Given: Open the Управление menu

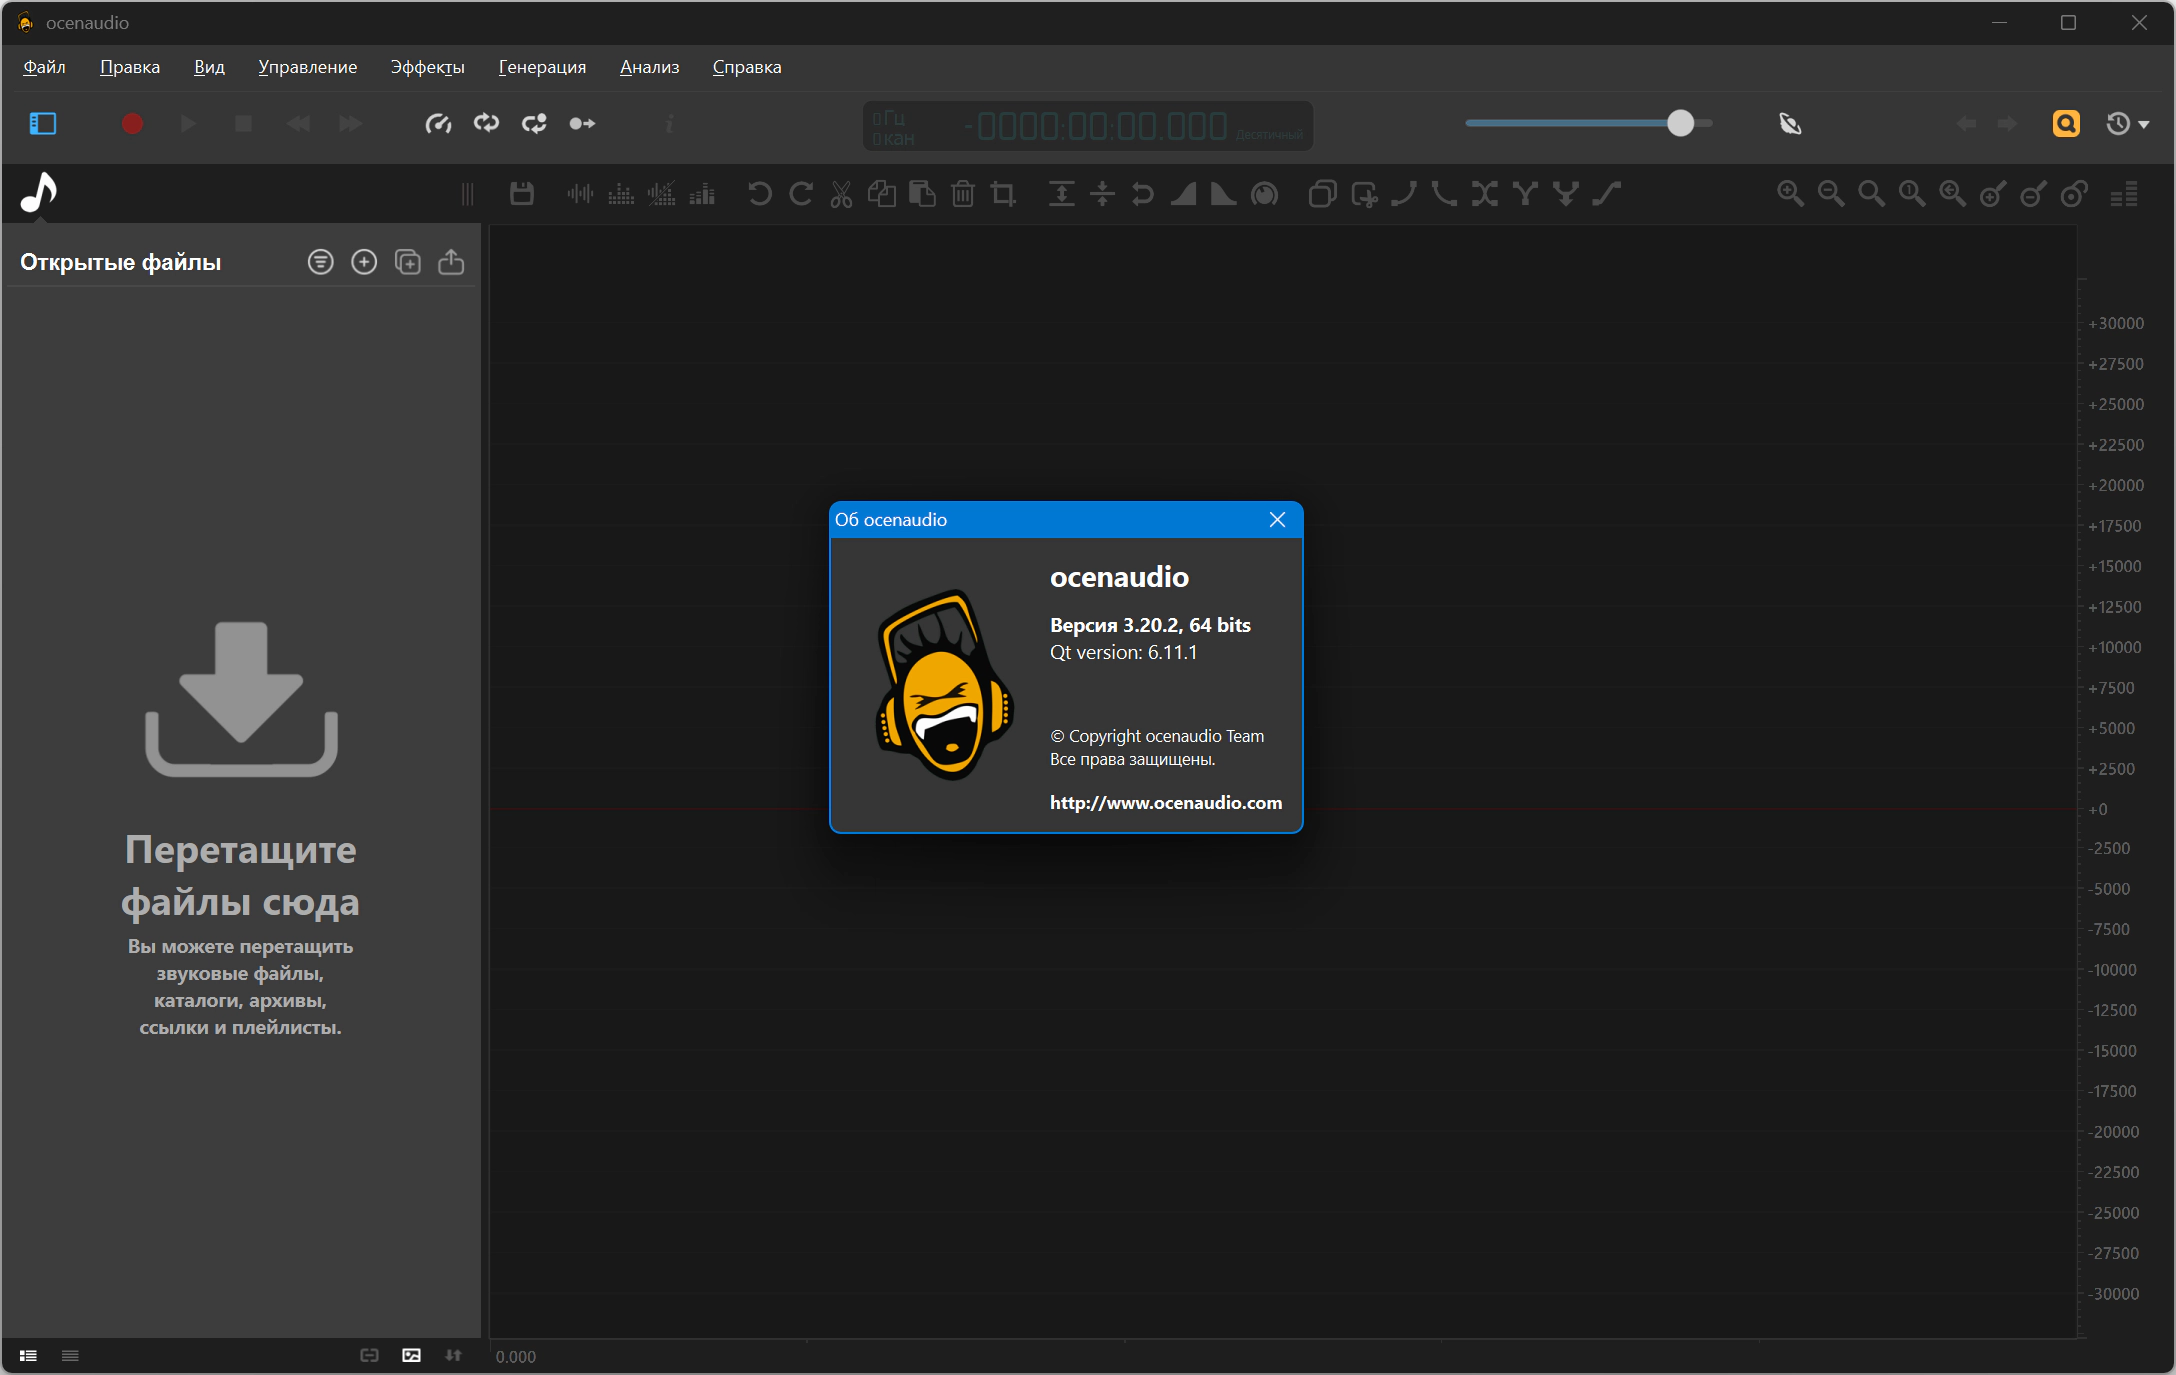Looking at the screenshot, I should click(x=308, y=67).
